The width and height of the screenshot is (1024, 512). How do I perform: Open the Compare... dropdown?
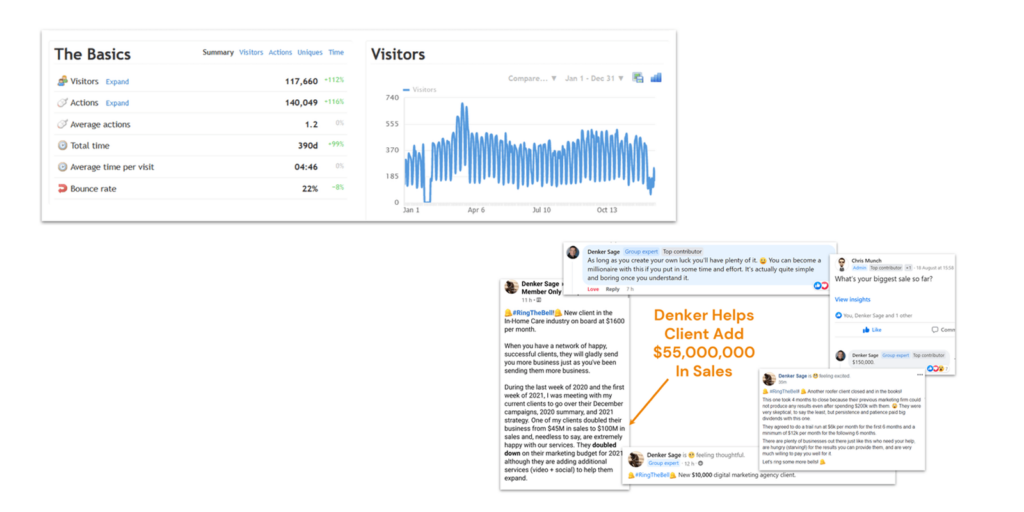tap(532, 78)
